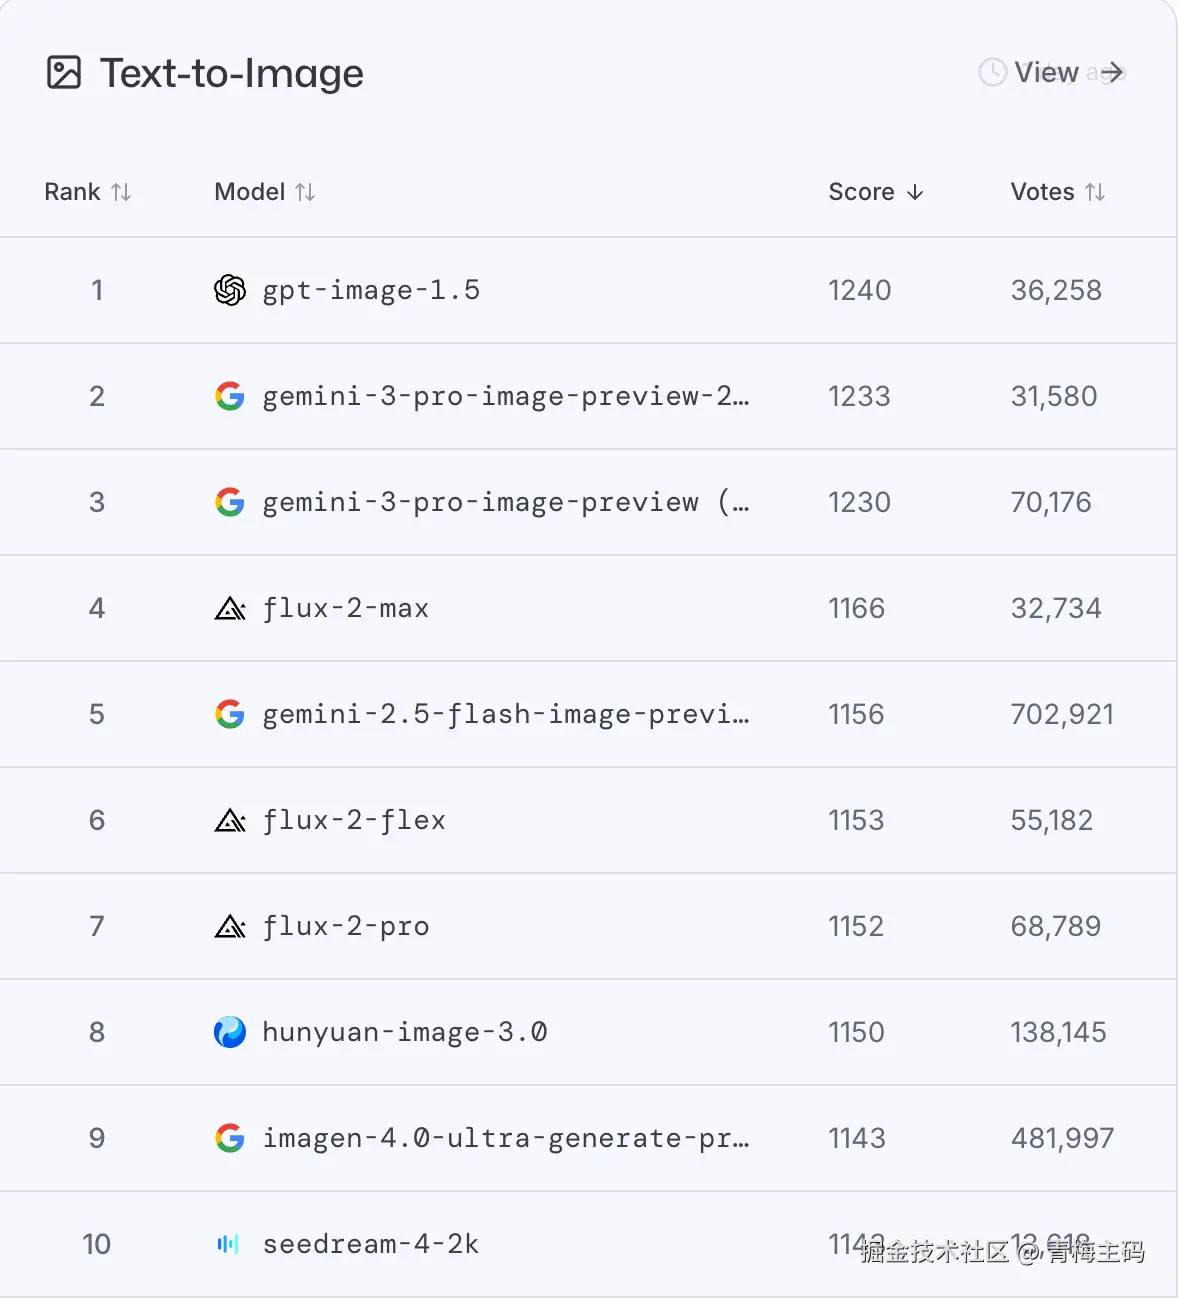Click the truncated imagen-4.0-ultra-generate model name

pyautogui.click(x=505, y=1138)
